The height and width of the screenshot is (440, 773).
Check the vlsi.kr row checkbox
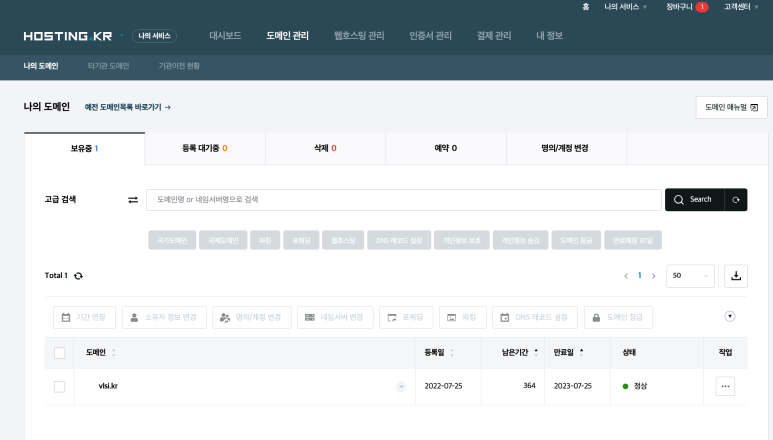coord(59,386)
